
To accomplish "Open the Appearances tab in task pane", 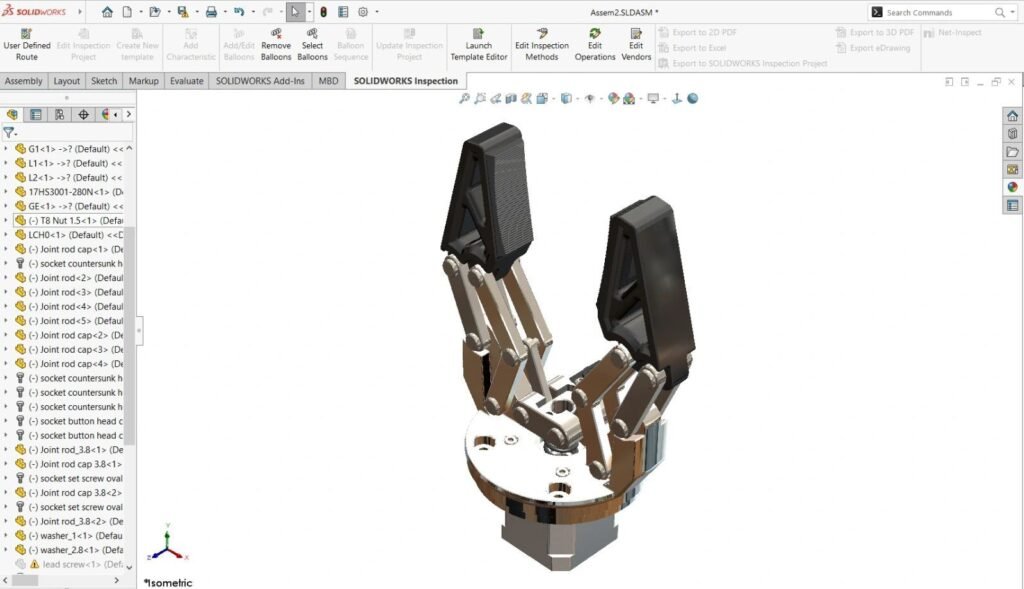I will click(1012, 187).
